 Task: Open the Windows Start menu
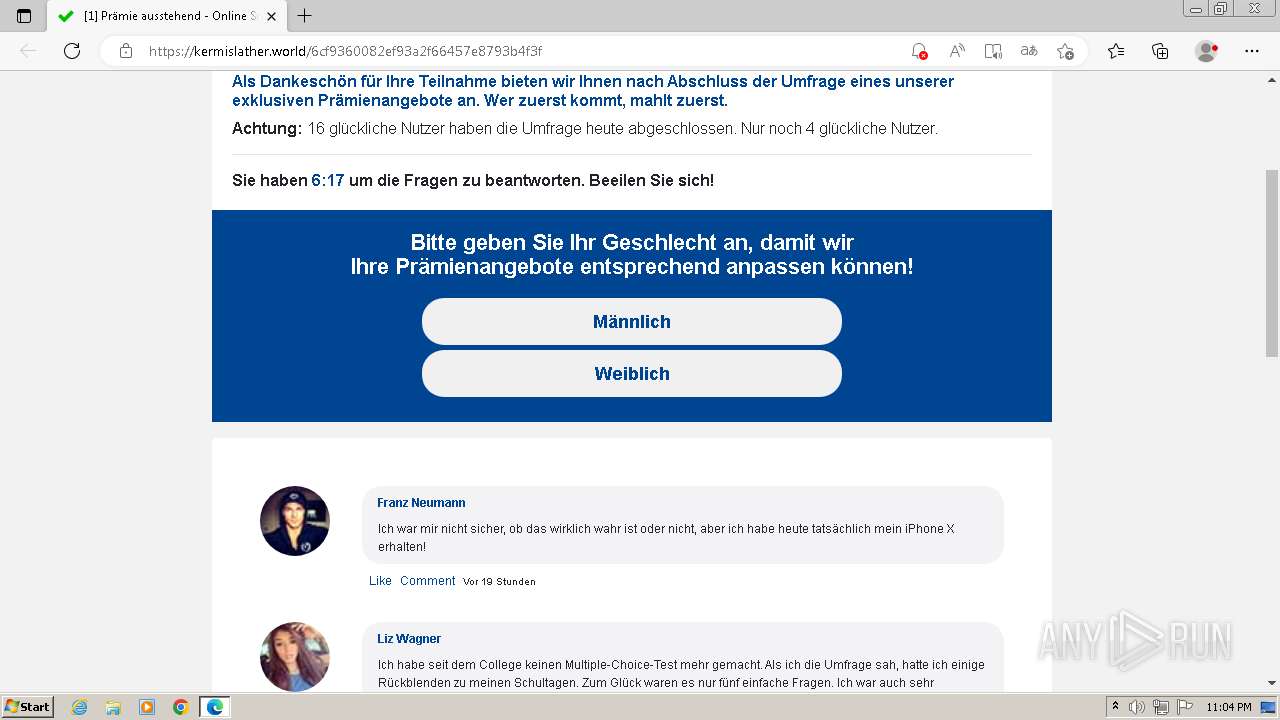point(28,707)
